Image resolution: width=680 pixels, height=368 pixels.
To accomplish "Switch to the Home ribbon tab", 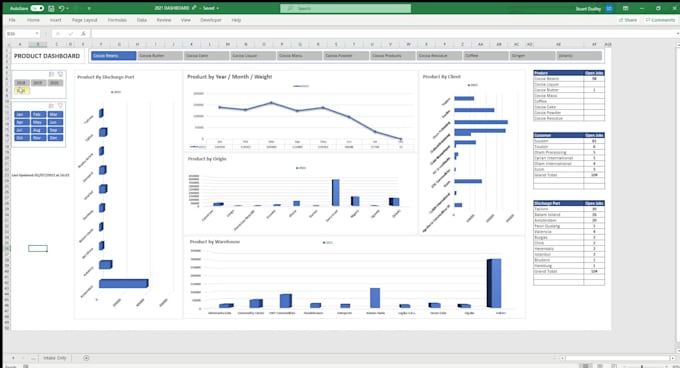I will tap(33, 20).
